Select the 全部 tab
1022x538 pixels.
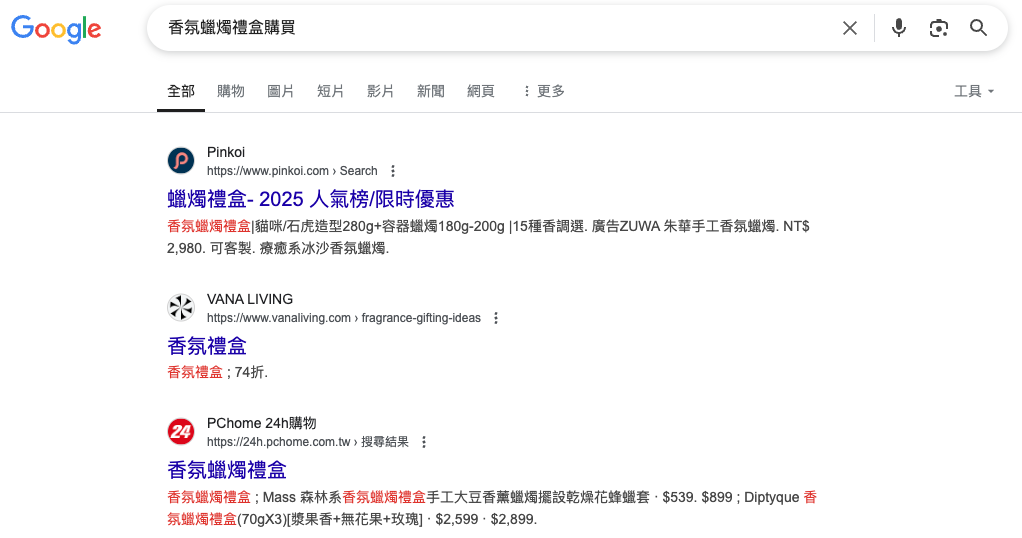pyautogui.click(x=181, y=91)
